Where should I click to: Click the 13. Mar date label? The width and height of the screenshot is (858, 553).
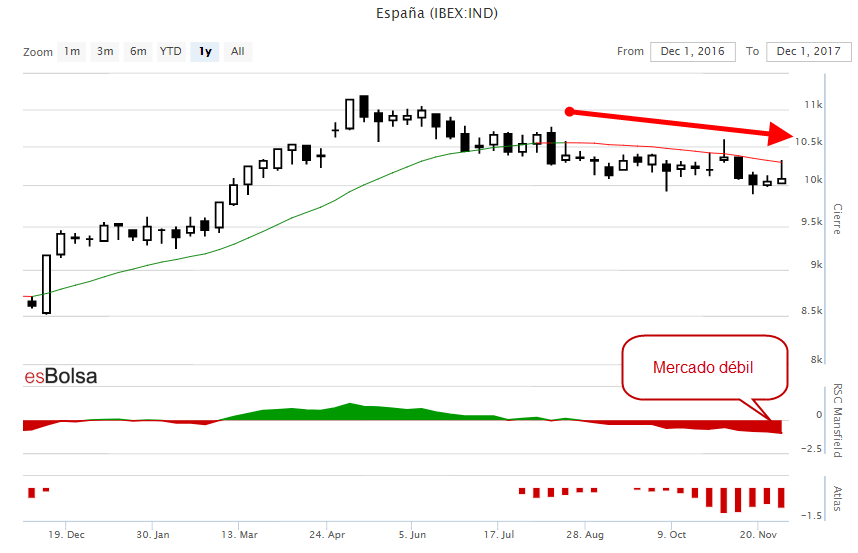[239, 534]
